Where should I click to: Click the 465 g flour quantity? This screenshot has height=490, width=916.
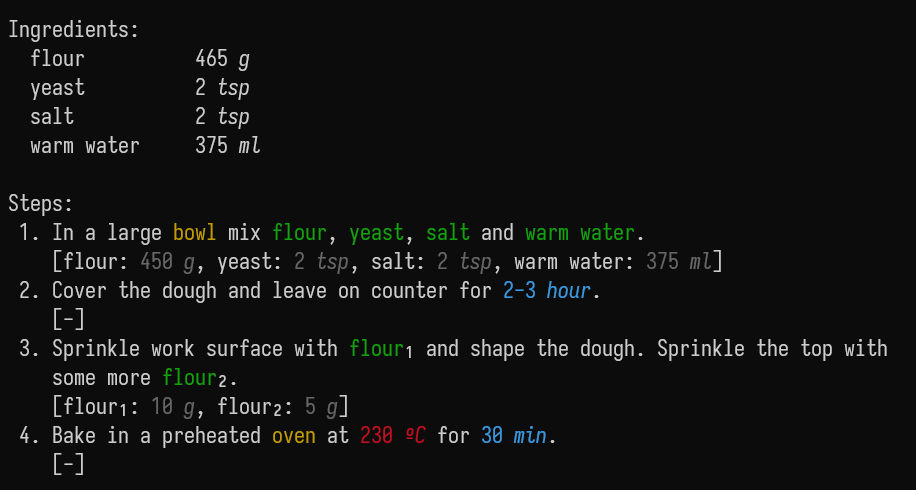coord(223,59)
